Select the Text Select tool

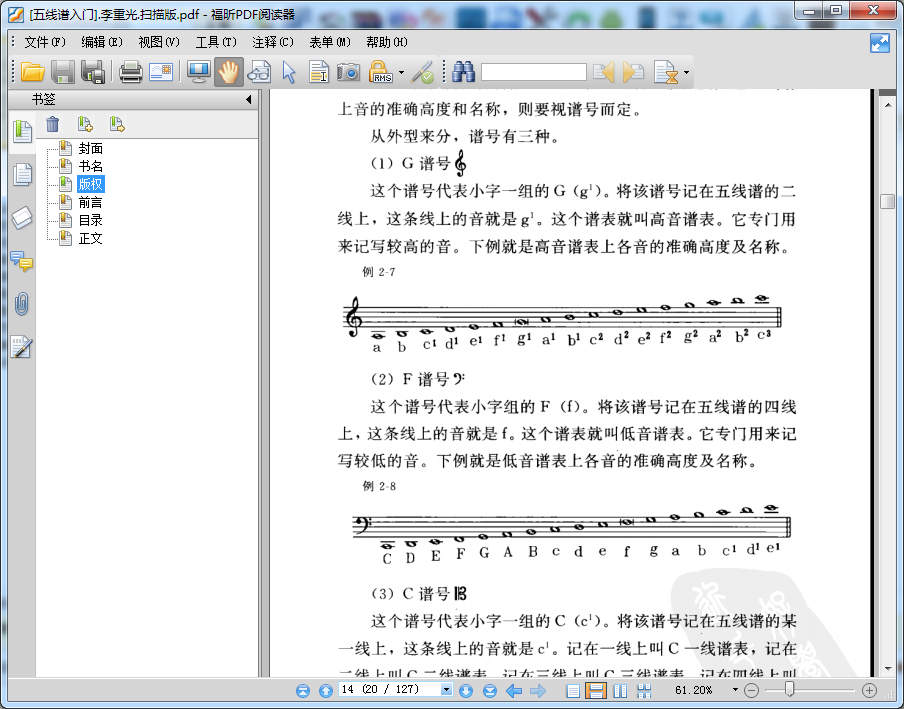click(319, 72)
